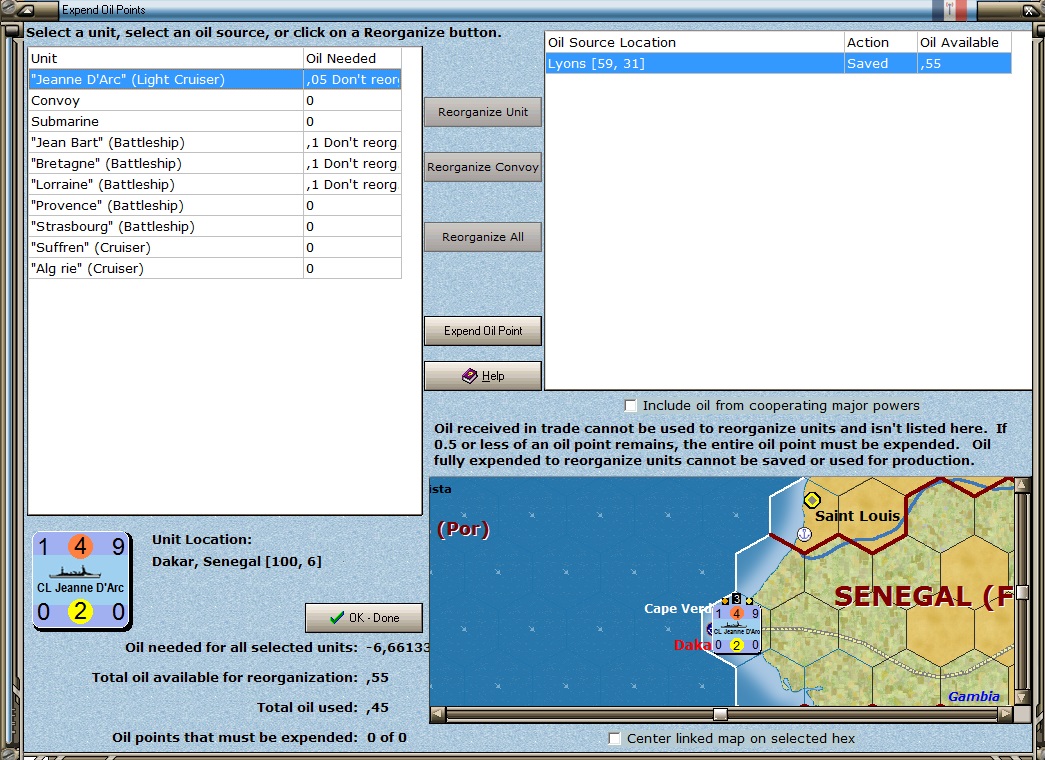Enable Include oil from cooperating major powers
Viewport: 1045px width, 760px height.
tap(630, 405)
